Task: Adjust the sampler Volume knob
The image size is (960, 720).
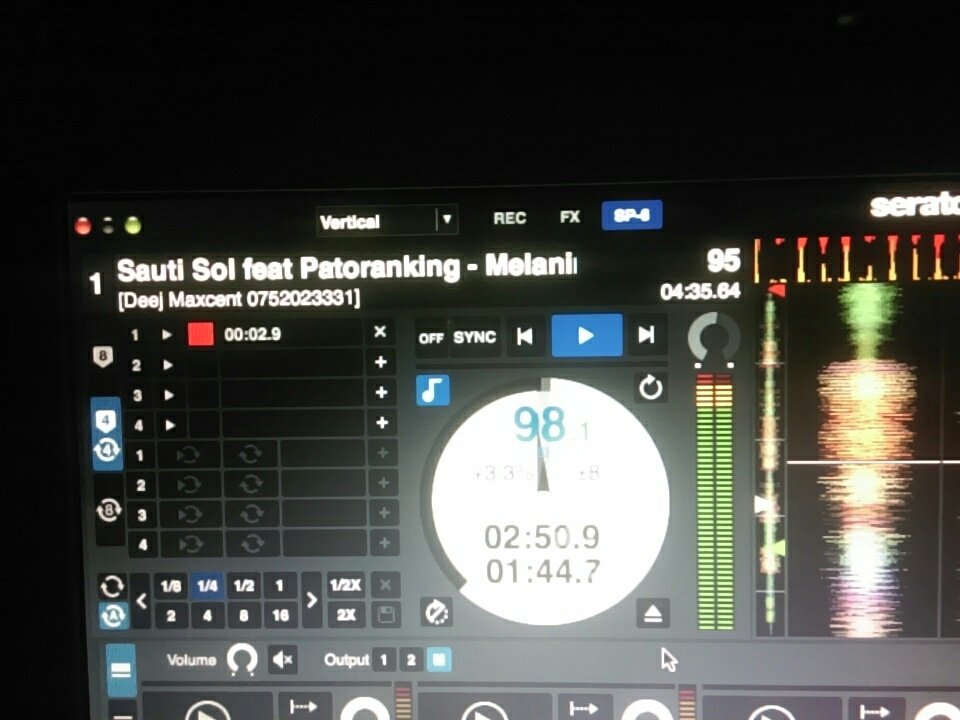Action: (x=242, y=660)
